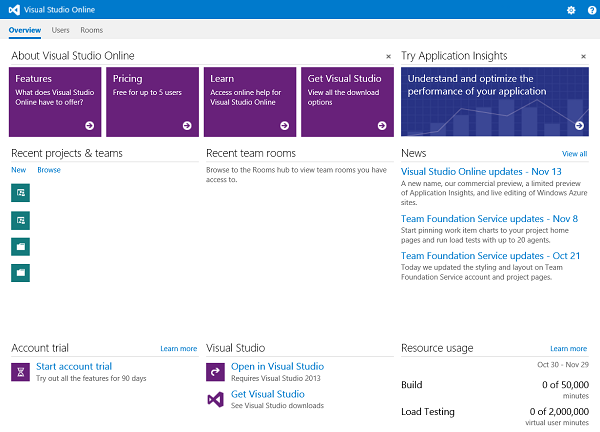This screenshot has height=432, width=600.
Task: Dismiss the Try Application Insights panel
Action: pos(583,57)
